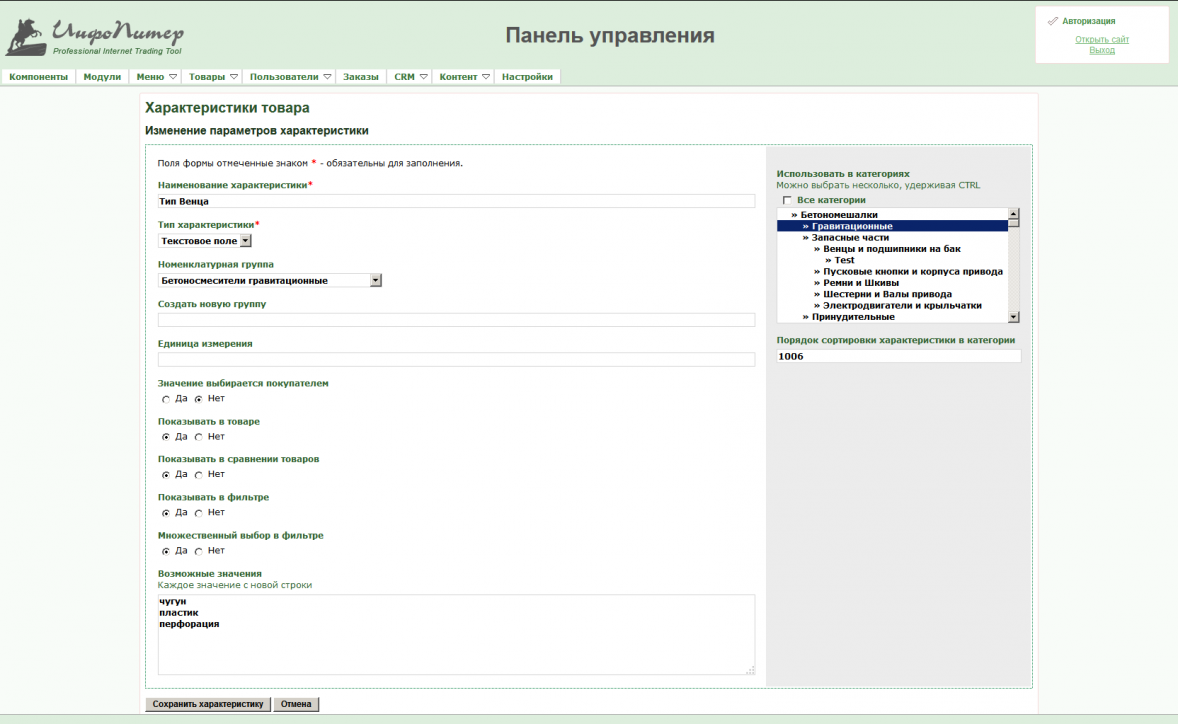Open Контент dropdown arrow

(486, 77)
